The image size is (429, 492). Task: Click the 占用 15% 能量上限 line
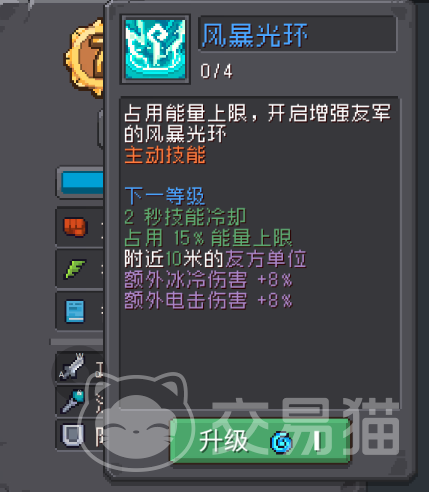pyautogui.click(x=208, y=238)
